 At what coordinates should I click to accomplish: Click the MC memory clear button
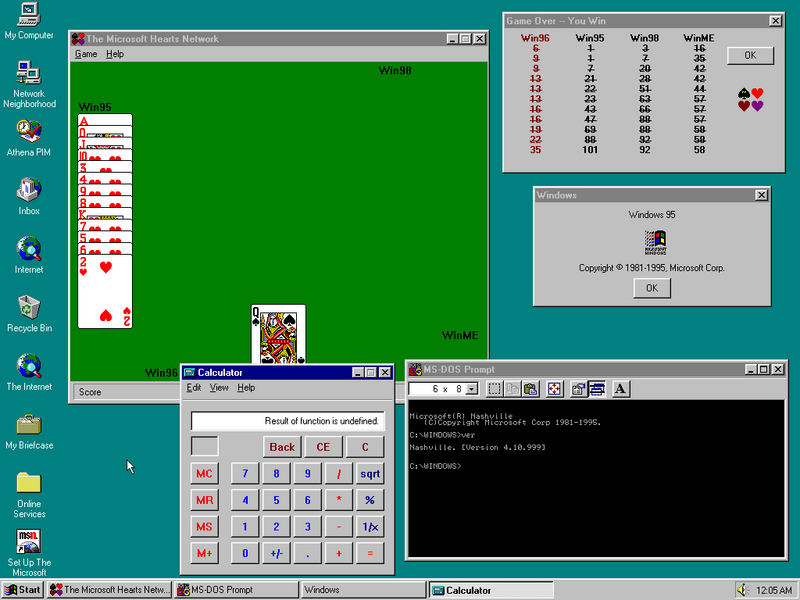(204, 473)
